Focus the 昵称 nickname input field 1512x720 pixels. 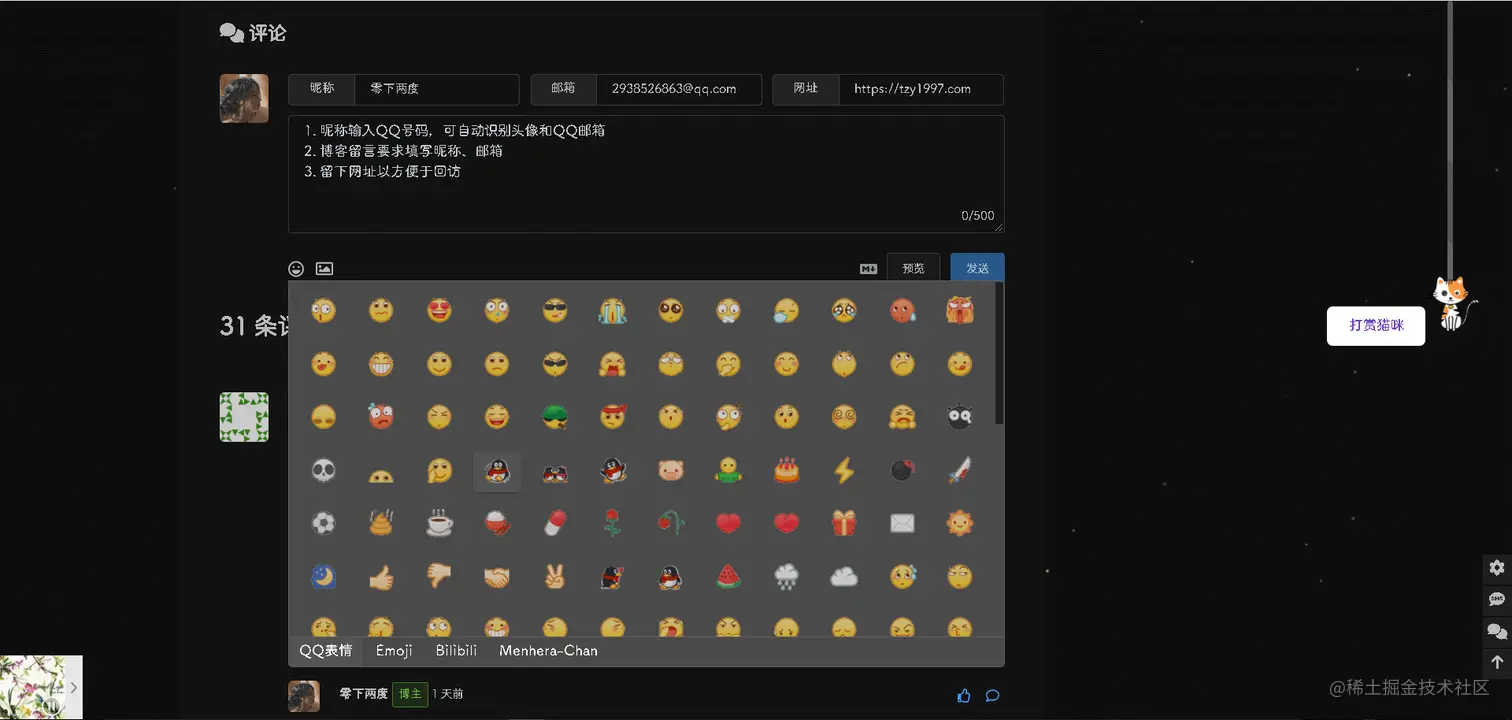[x=437, y=89]
